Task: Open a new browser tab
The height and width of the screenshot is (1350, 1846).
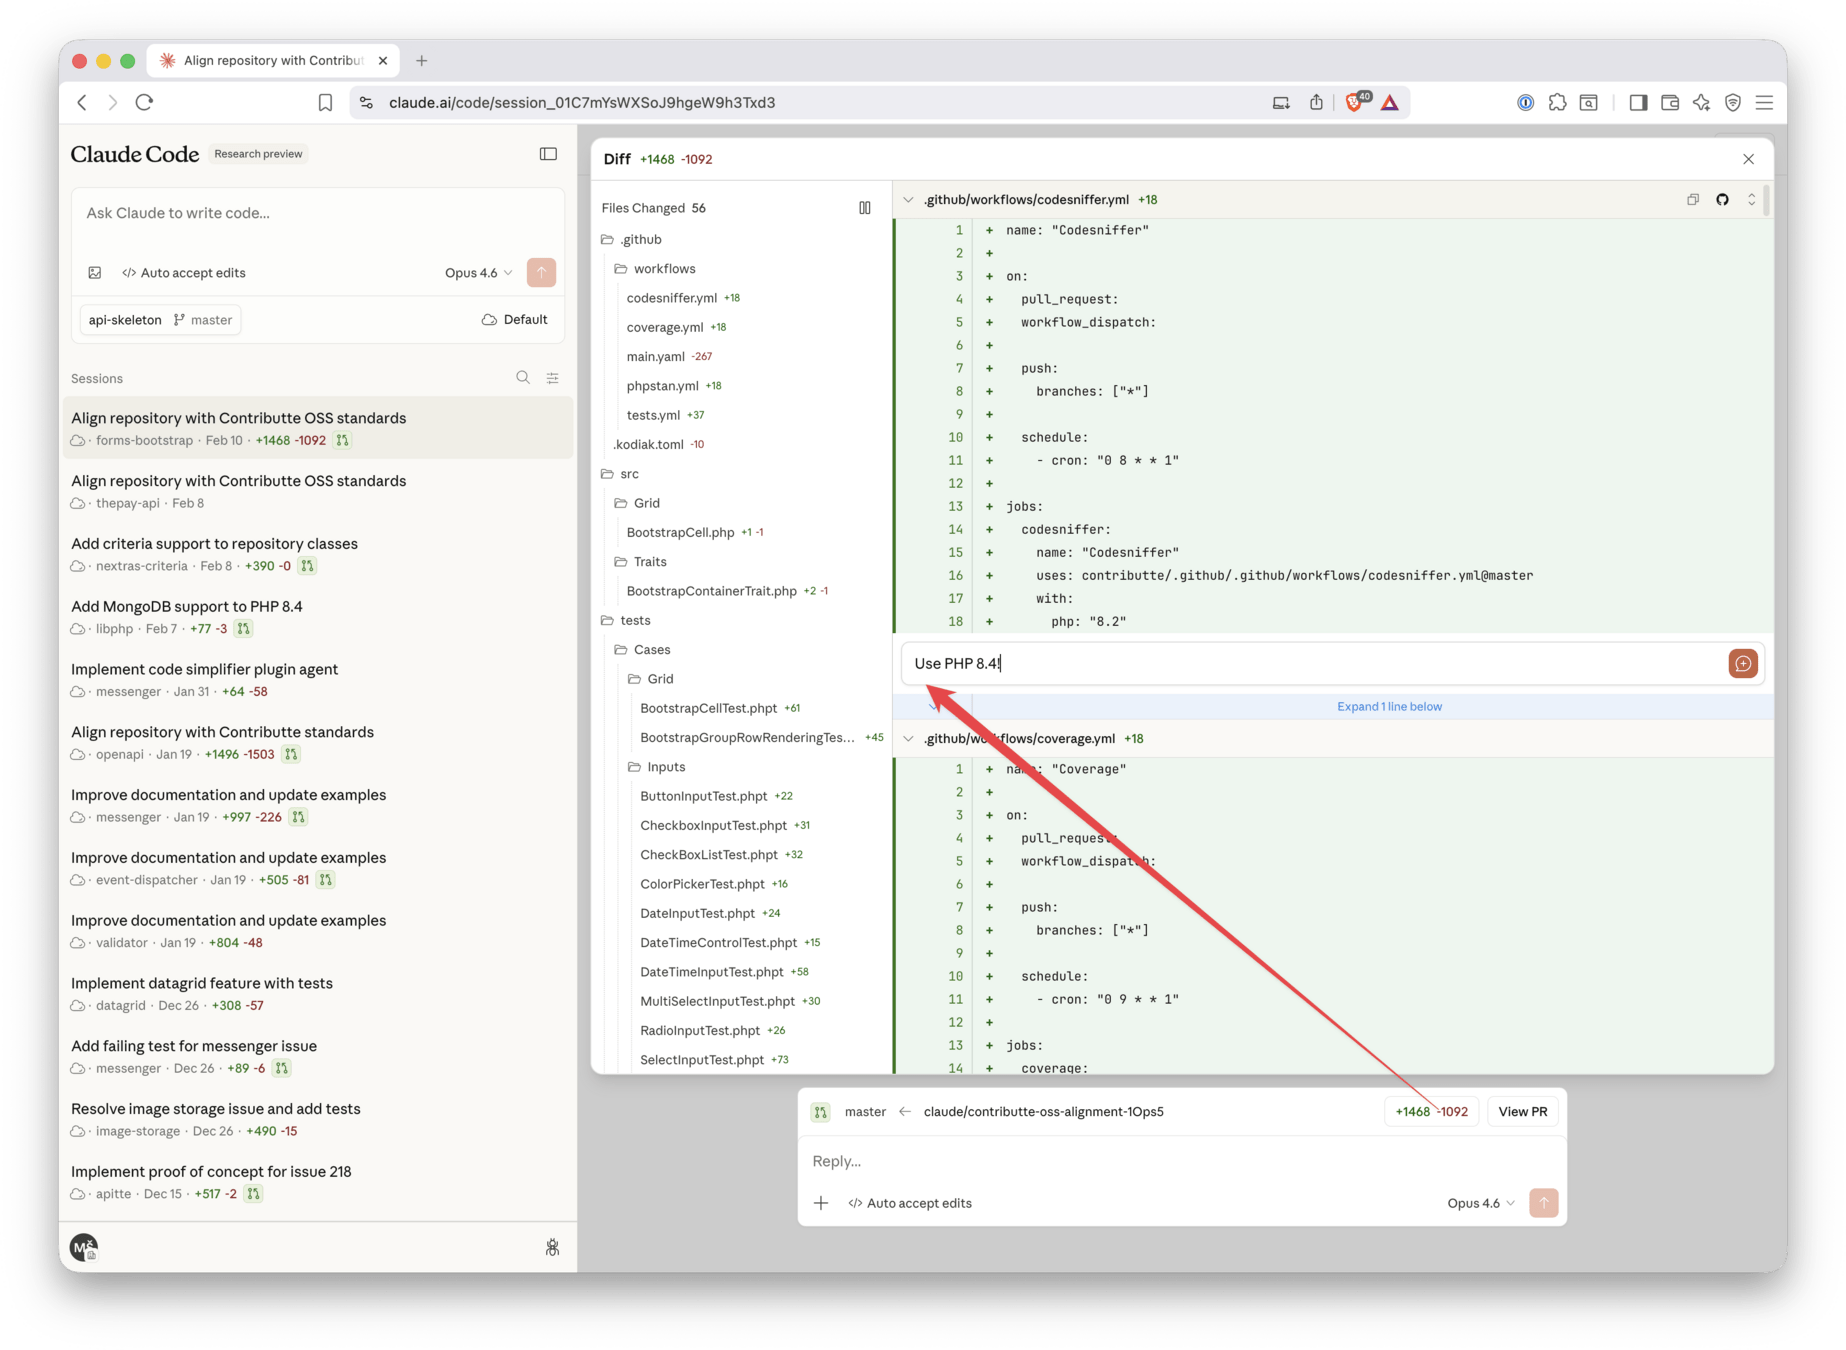Action: tap(421, 61)
